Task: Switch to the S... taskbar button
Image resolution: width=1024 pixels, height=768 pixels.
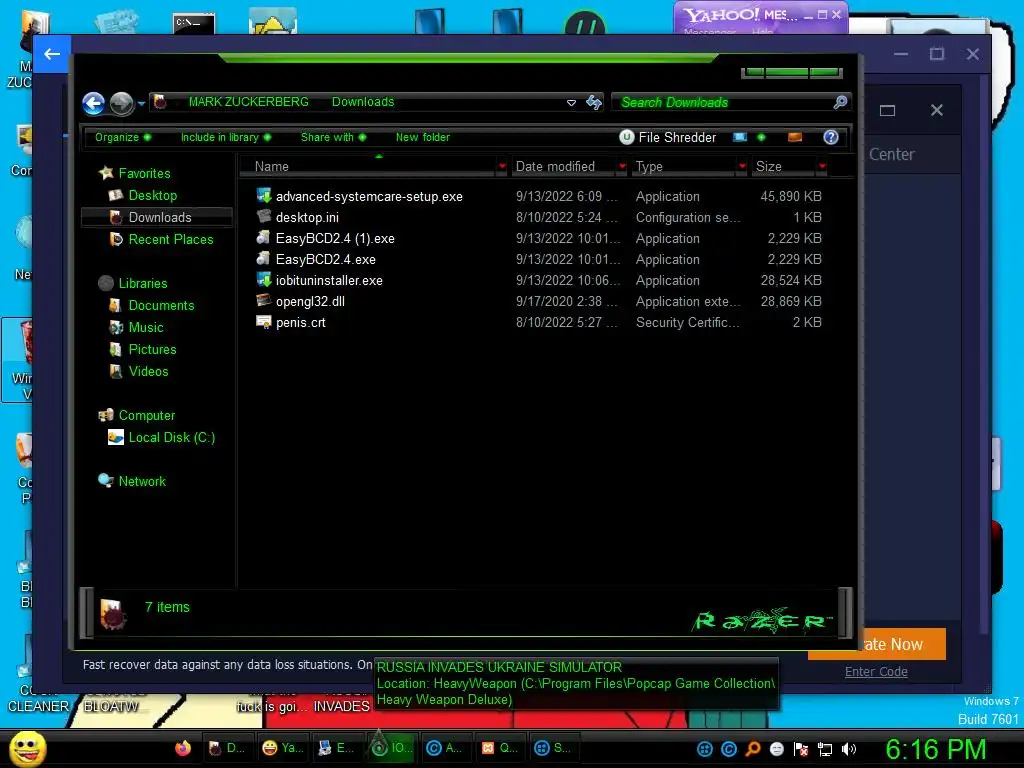Action: point(552,748)
